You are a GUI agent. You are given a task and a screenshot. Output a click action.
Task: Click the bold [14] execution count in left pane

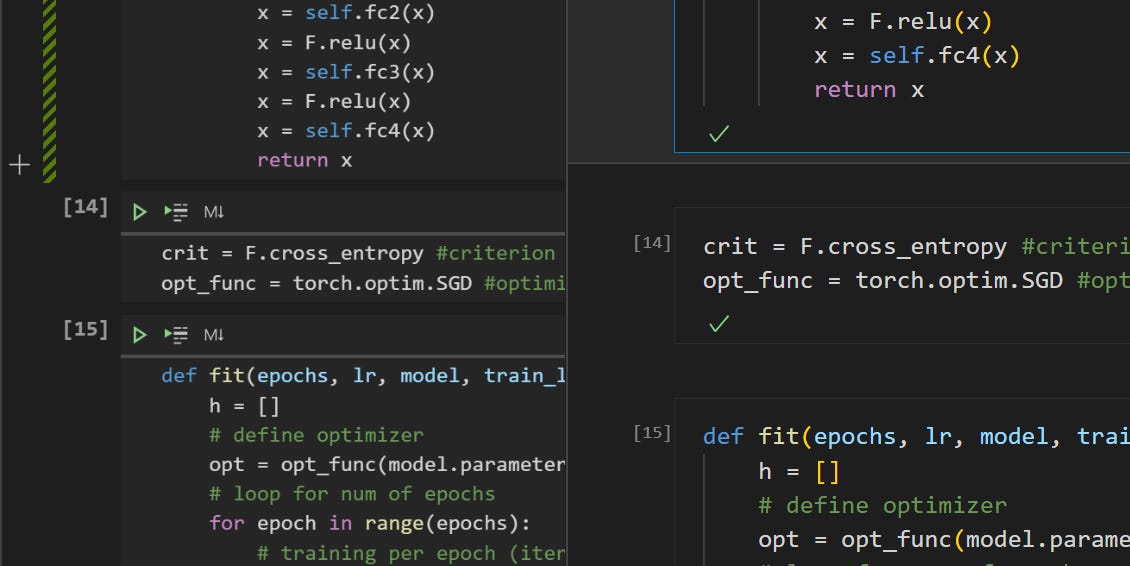tap(85, 207)
